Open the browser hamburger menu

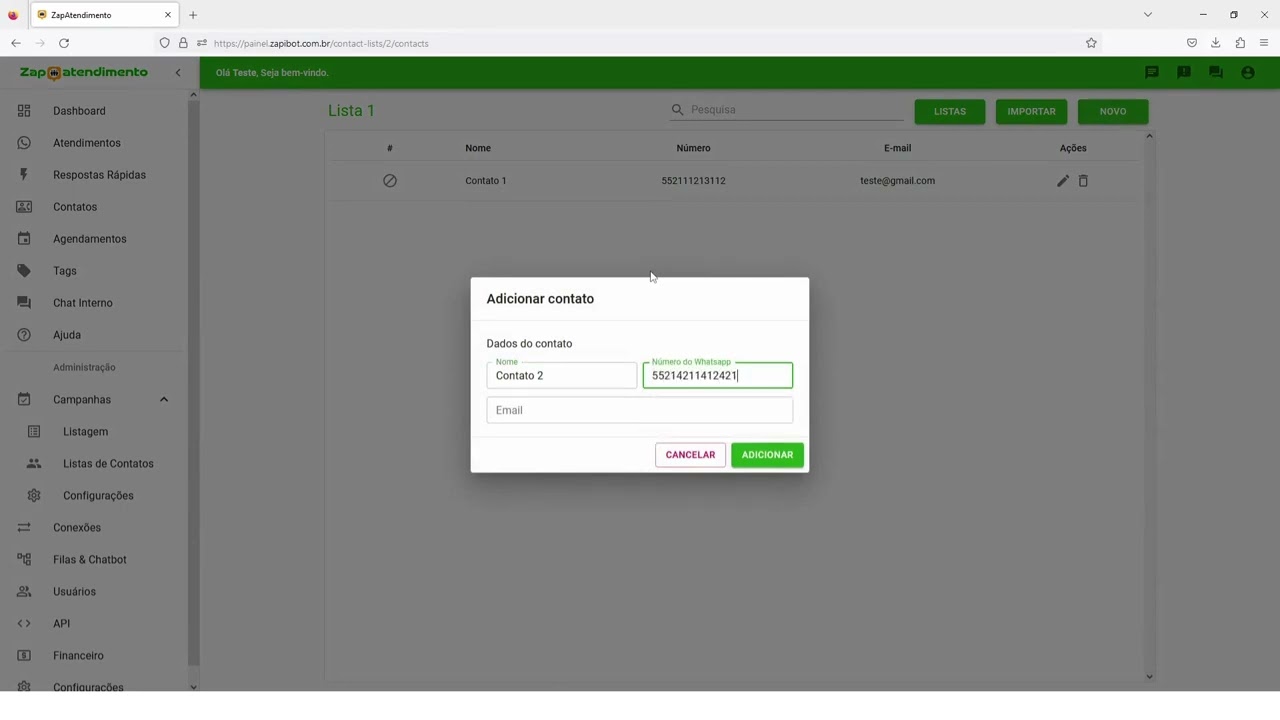pos(1264,43)
